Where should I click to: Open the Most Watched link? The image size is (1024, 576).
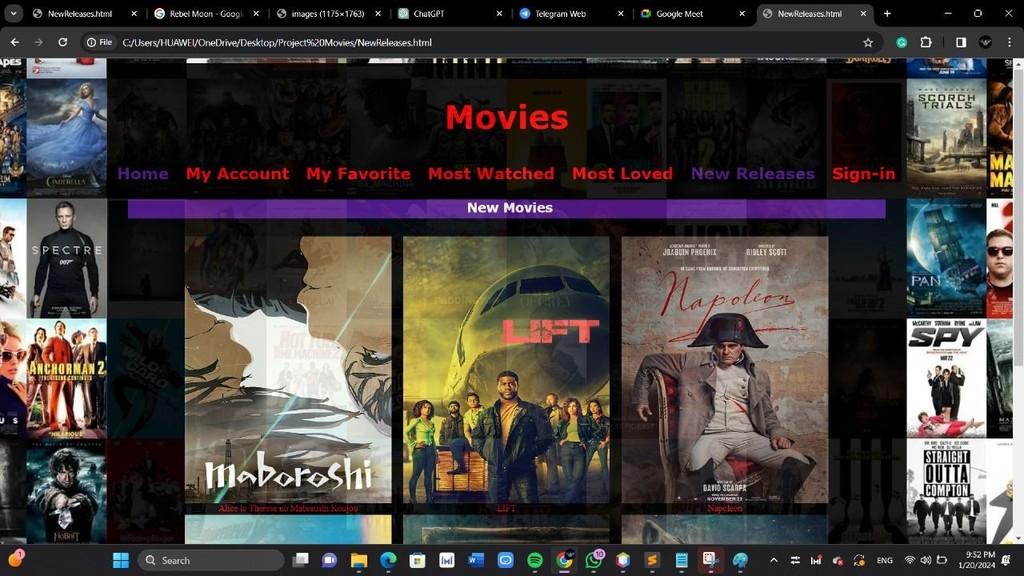tap(491, 174)
